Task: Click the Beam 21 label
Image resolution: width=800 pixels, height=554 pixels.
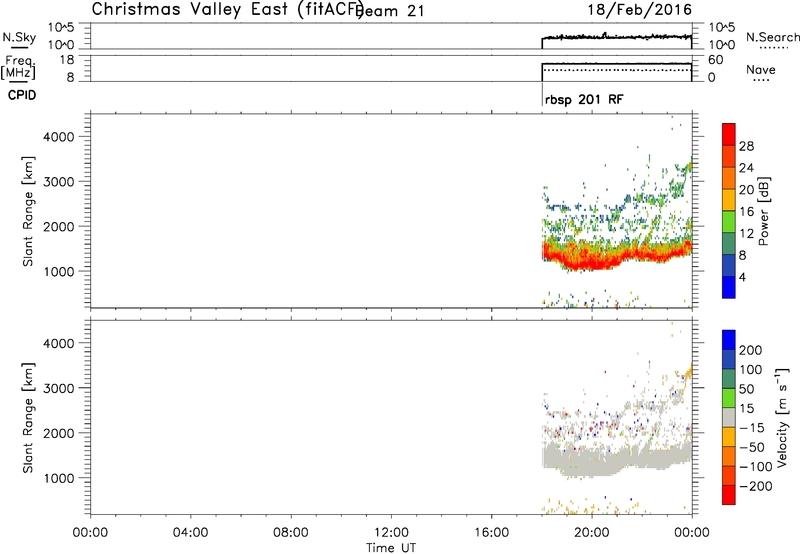Action: (389, 11)
